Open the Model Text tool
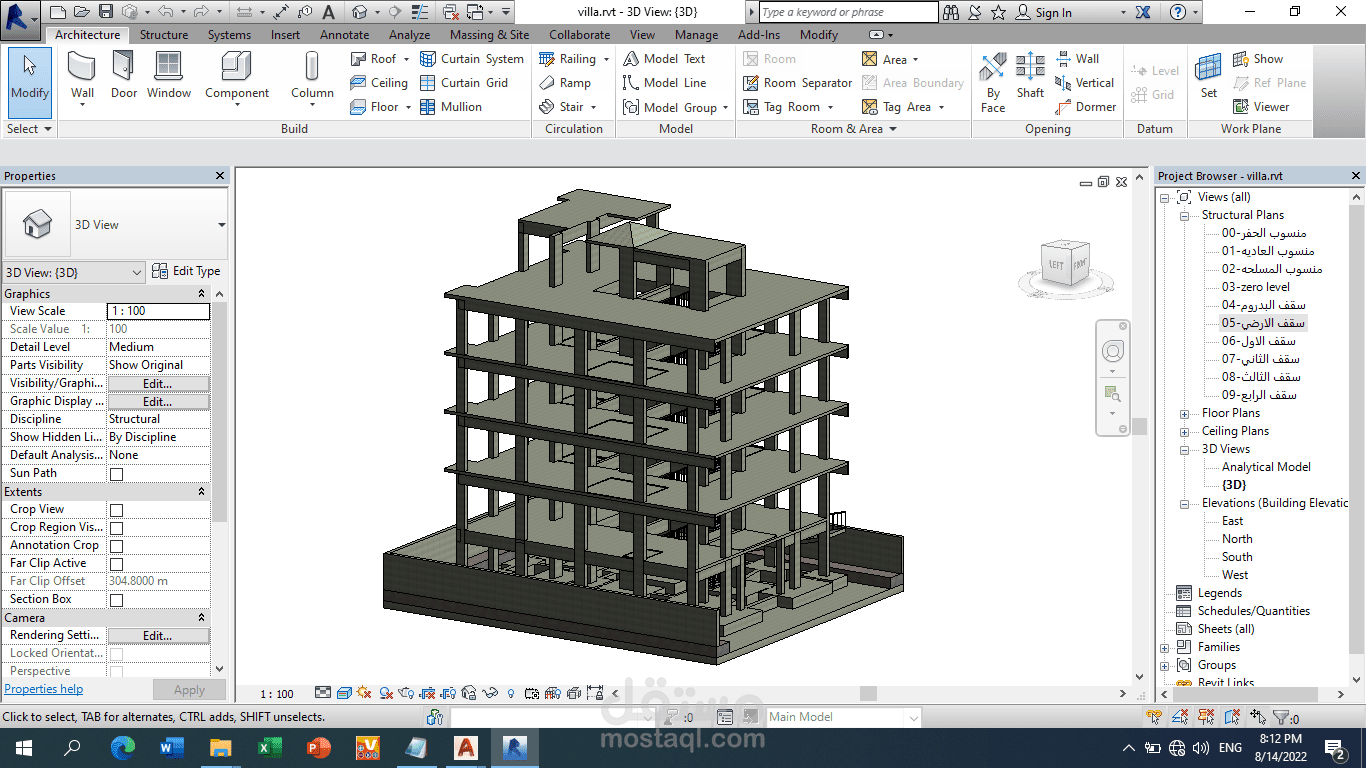Image resolution: width=1366 pixels, height=768 pixels. (x=664, y=59)
